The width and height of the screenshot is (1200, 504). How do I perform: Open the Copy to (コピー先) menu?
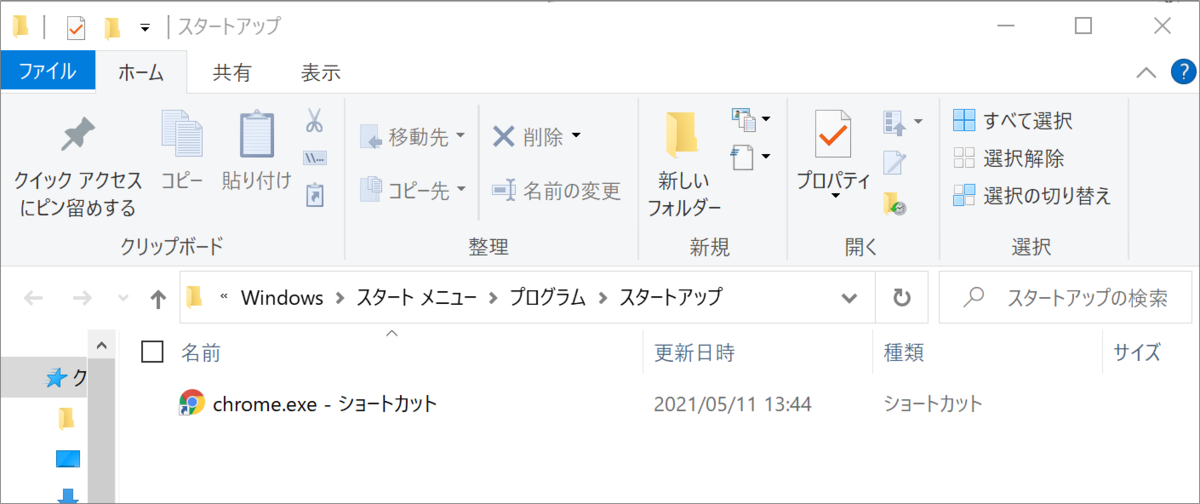412,190
